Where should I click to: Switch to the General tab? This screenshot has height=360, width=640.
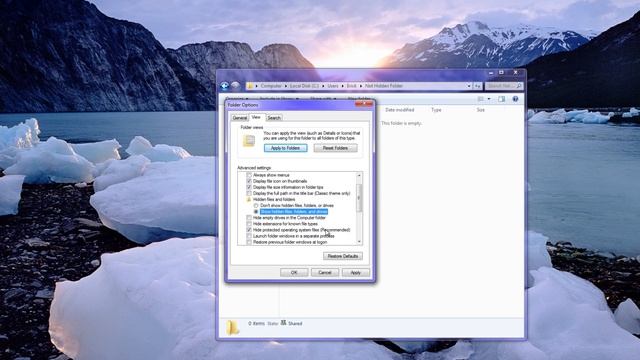(x=240, y=118)
